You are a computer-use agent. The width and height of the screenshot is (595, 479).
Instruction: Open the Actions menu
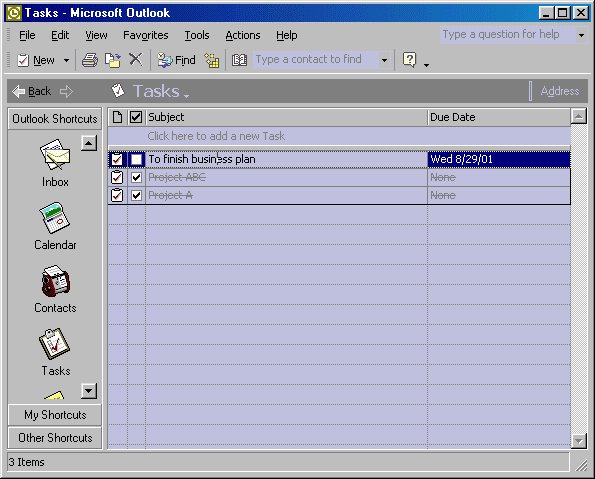pyautogui.click(x=243, y=35)
